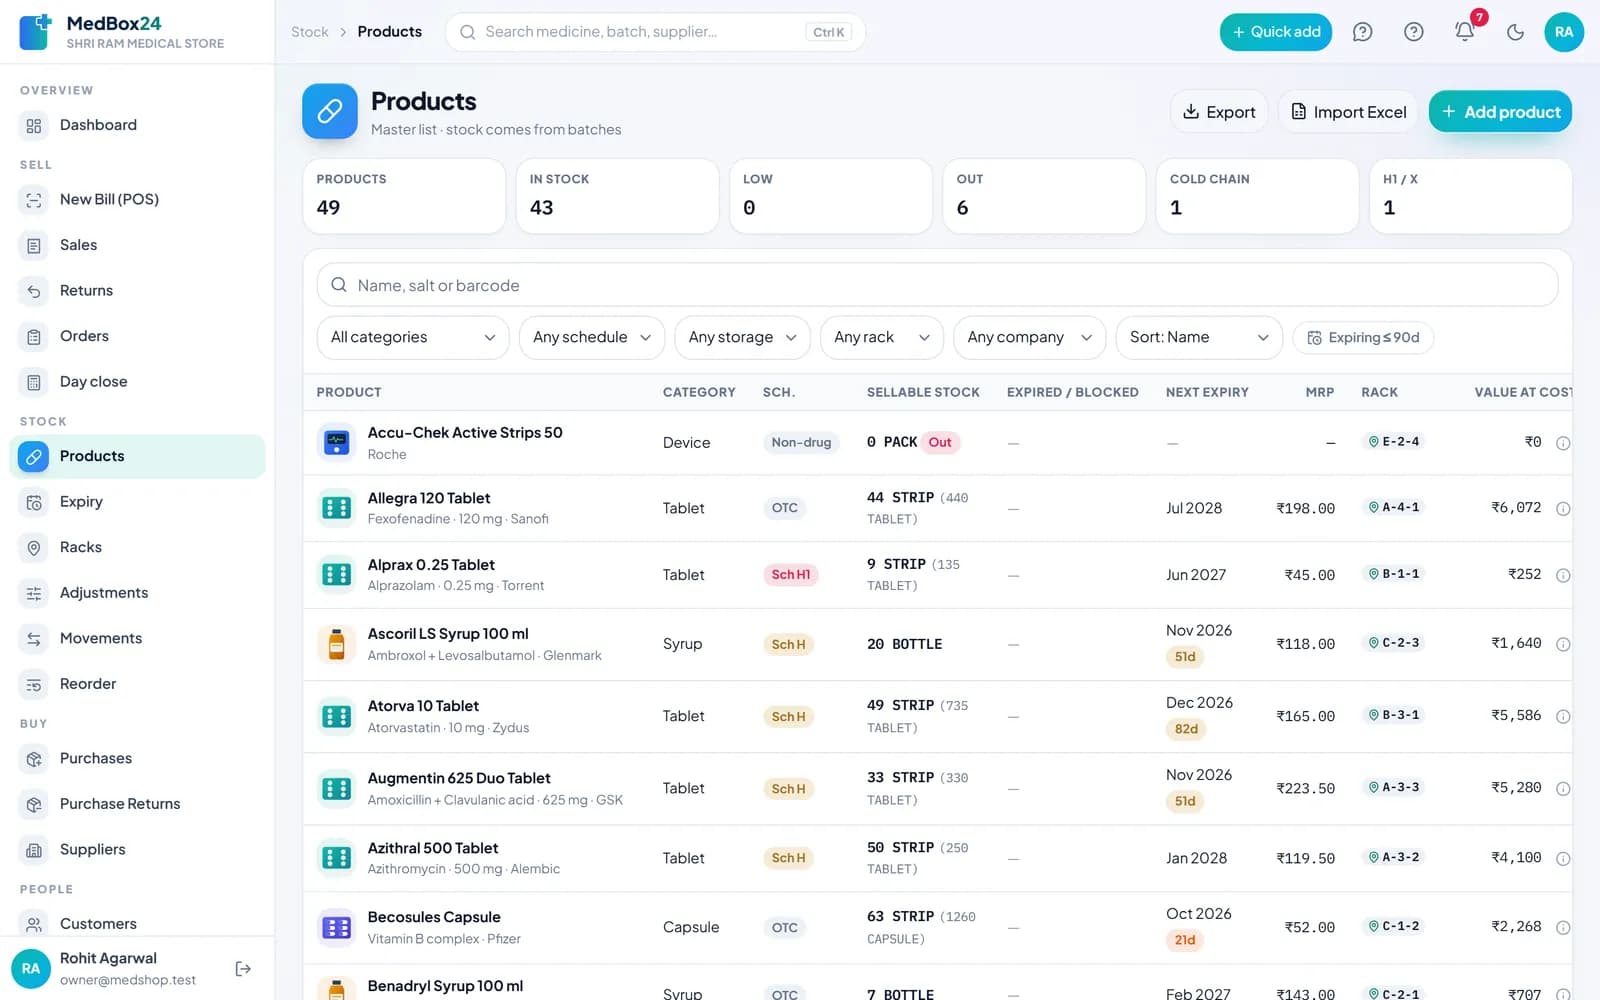Open Purchases in the sidebar
1600x1000 pixels.
[x=137, y=758]
